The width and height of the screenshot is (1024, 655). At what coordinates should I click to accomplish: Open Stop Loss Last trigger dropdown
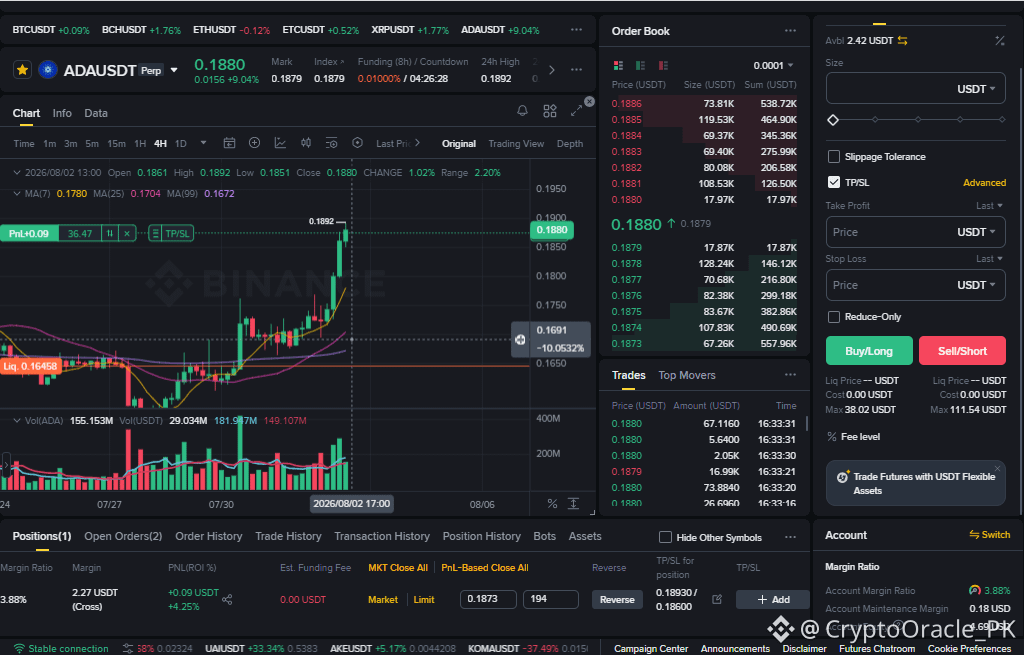(989, 259)
